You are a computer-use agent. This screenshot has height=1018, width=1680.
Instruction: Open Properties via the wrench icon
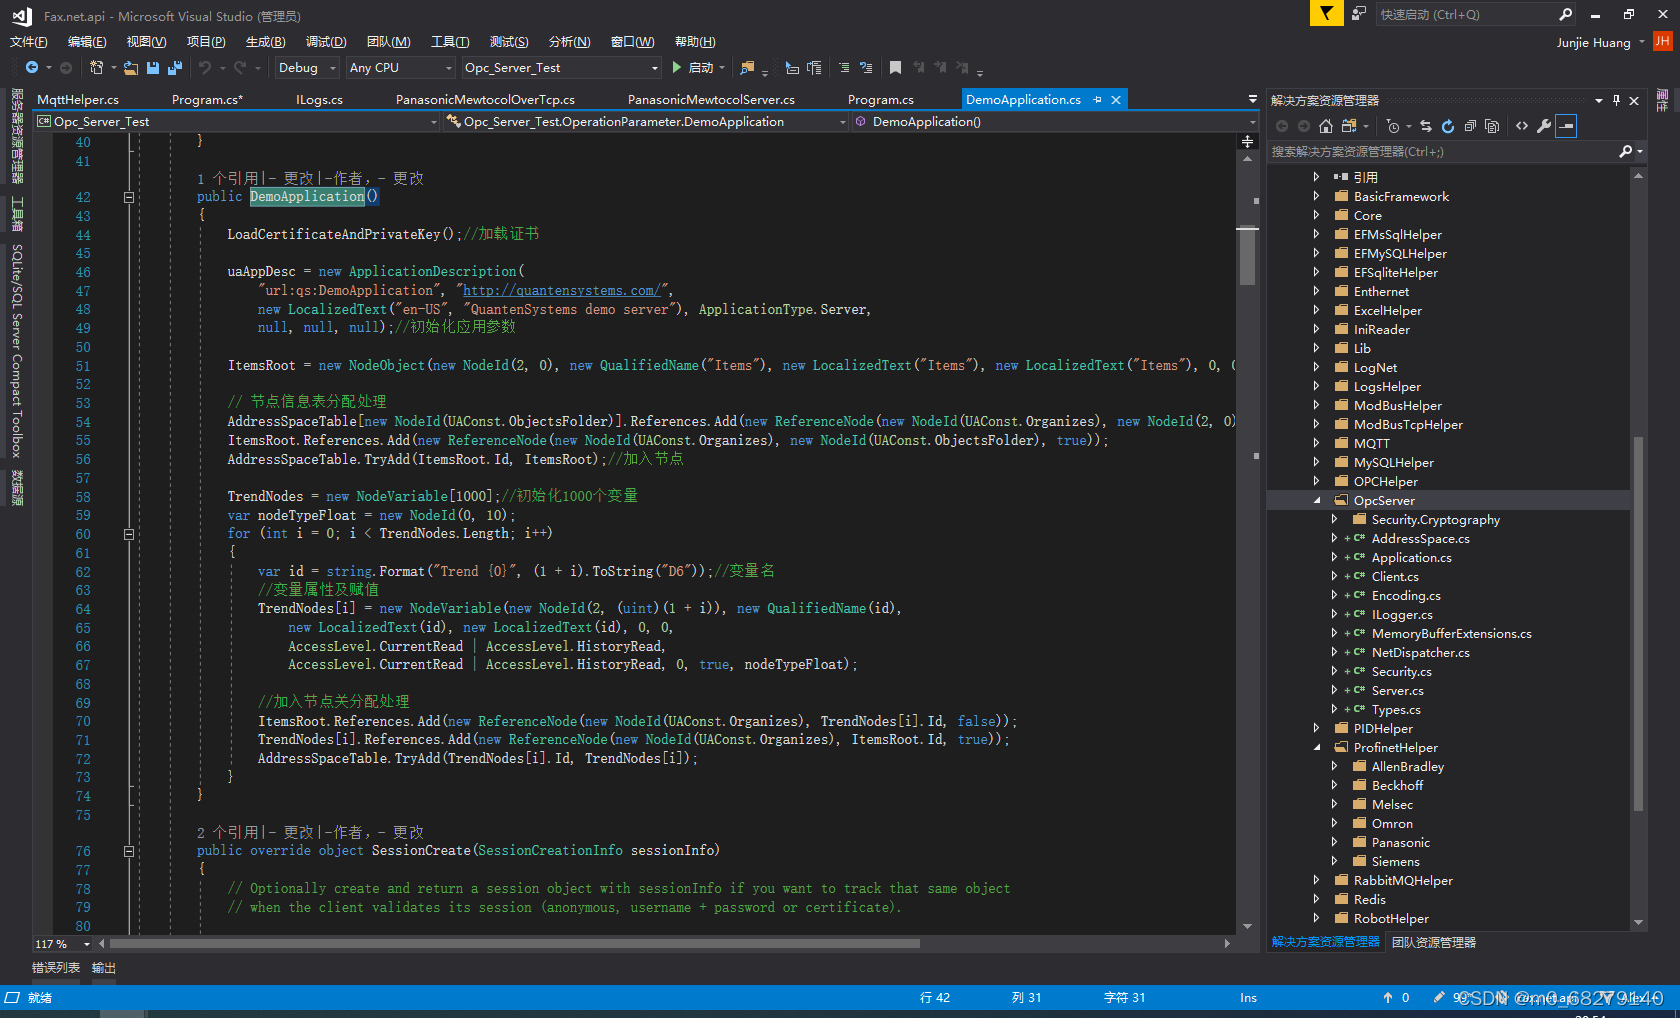click(1544, 126)
